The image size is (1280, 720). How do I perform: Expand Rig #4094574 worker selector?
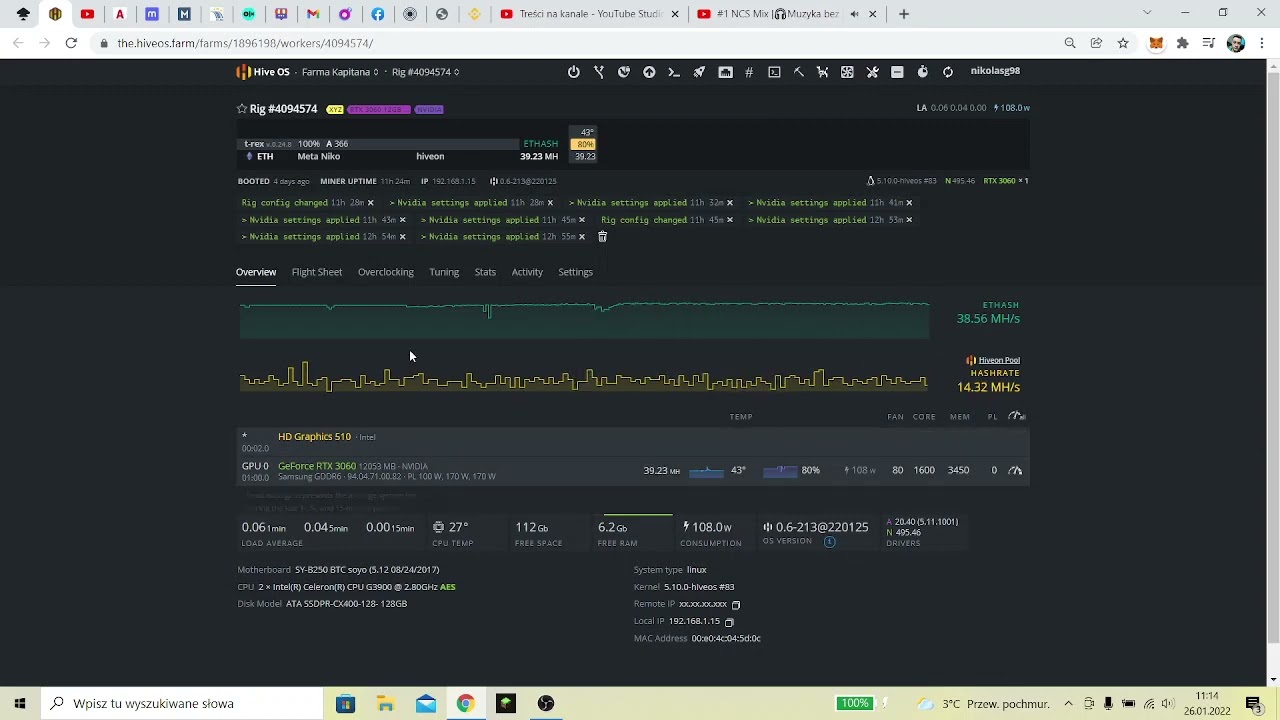(x=426, y=72)
